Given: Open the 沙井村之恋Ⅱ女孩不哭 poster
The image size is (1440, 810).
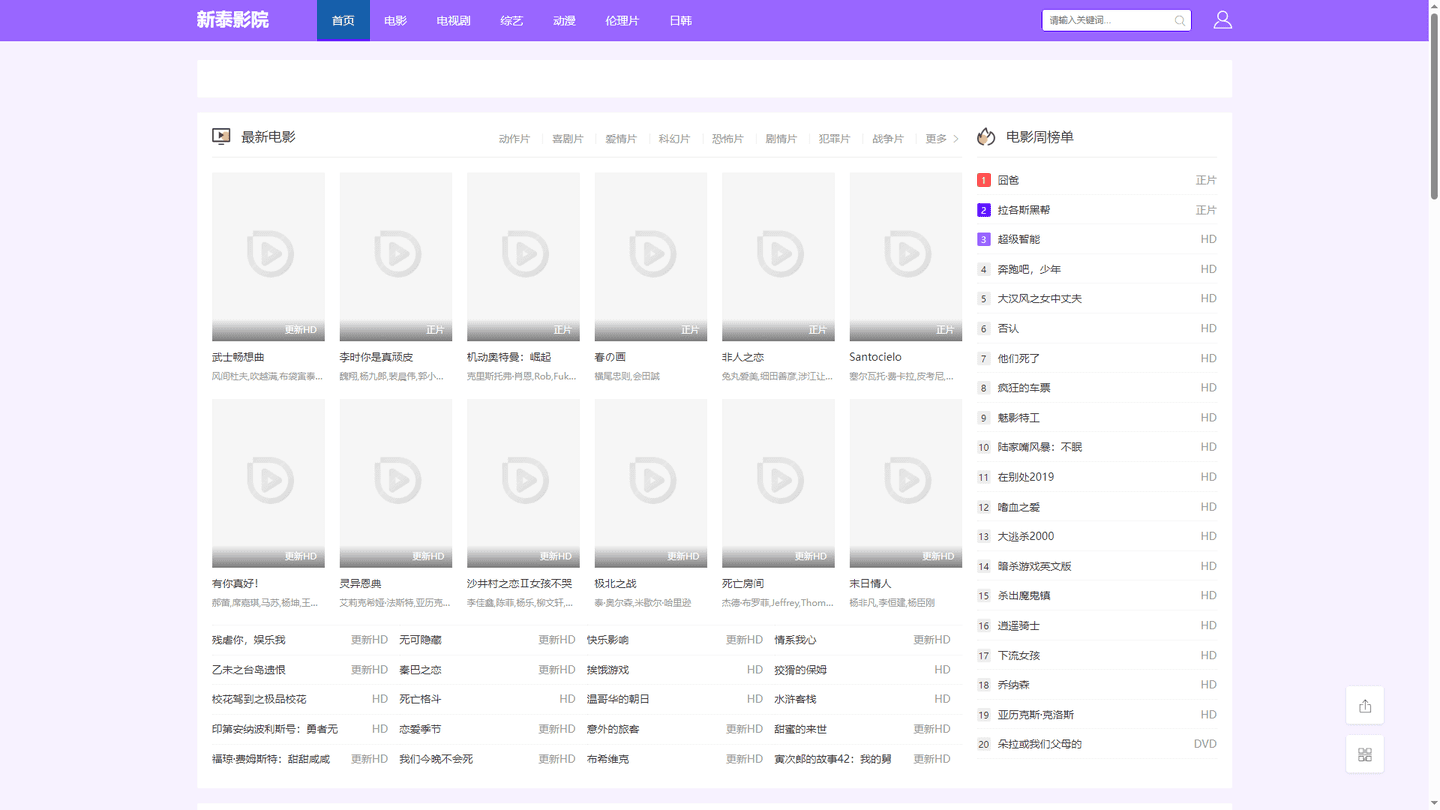Looking at the screenshot, I should pyautogui.click(x=523, y=484).
